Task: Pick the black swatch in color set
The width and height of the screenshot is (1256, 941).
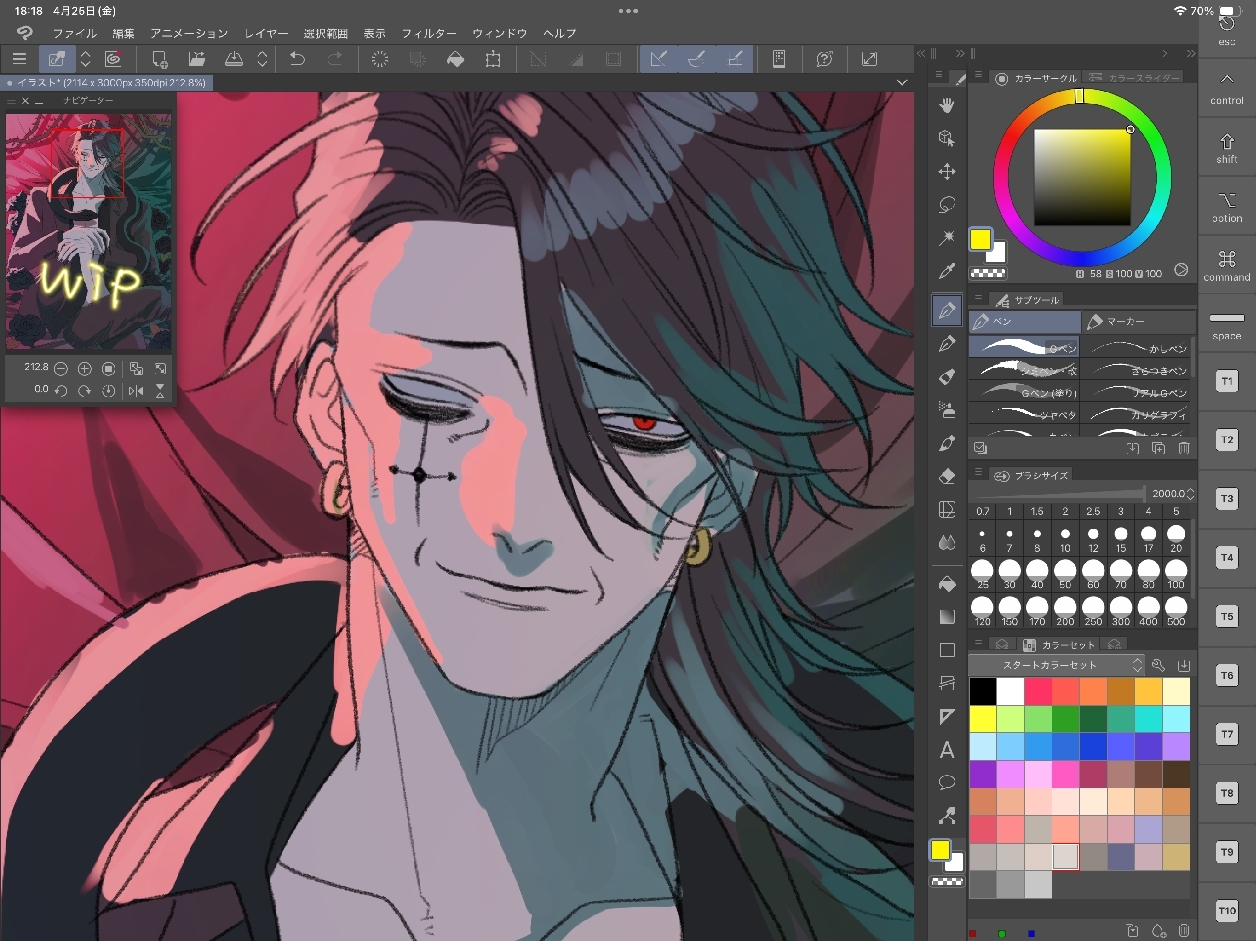Action: (x=982, y=691)
